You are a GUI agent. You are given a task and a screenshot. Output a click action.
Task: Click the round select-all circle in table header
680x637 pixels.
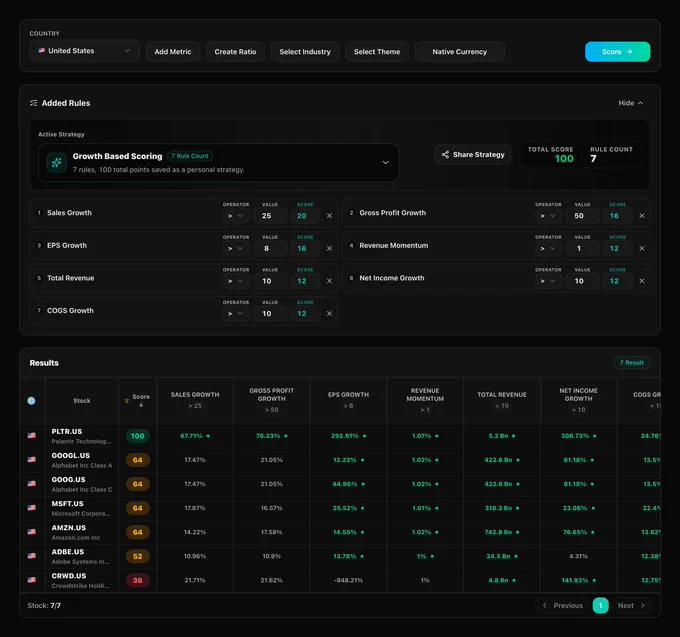31,401
